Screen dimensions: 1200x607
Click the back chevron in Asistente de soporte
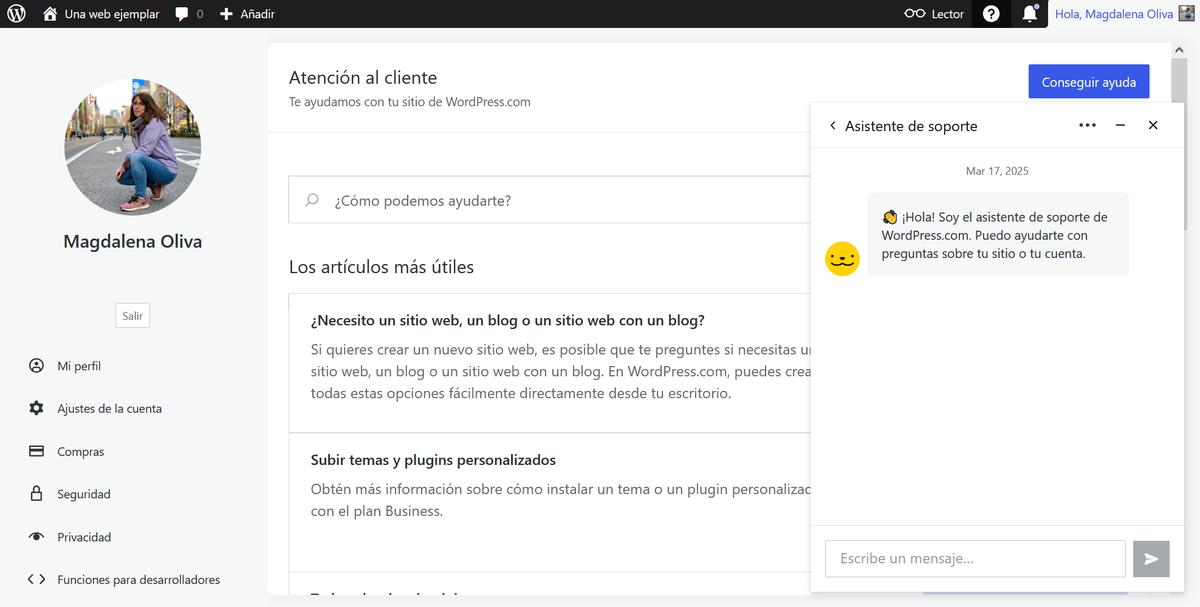(x=833, y=125)
